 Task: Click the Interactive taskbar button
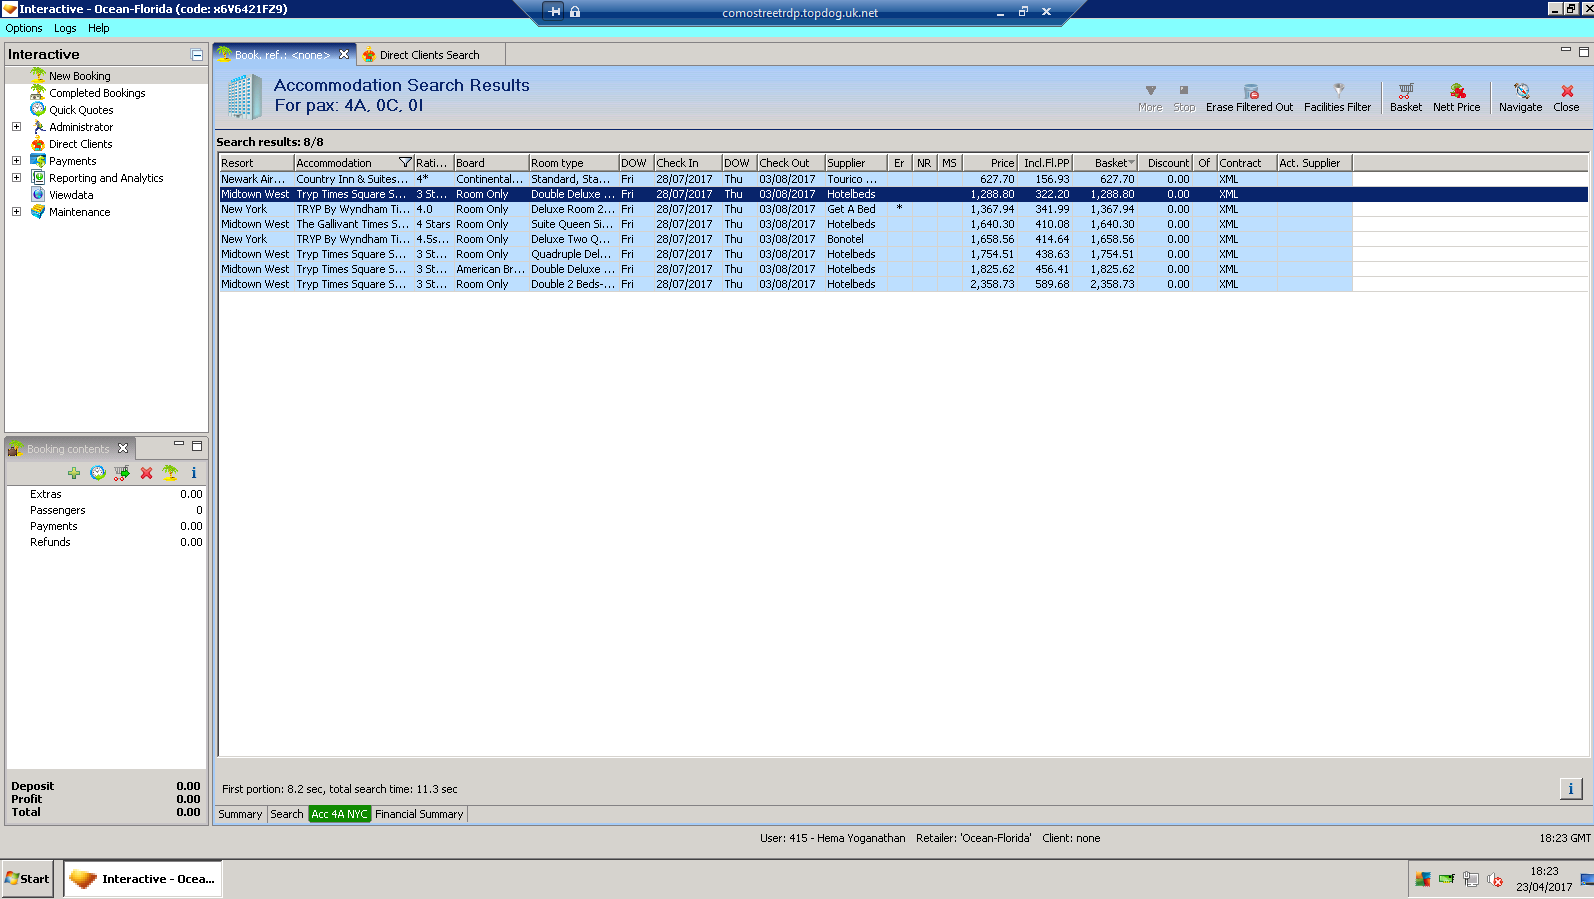[143, 879]
